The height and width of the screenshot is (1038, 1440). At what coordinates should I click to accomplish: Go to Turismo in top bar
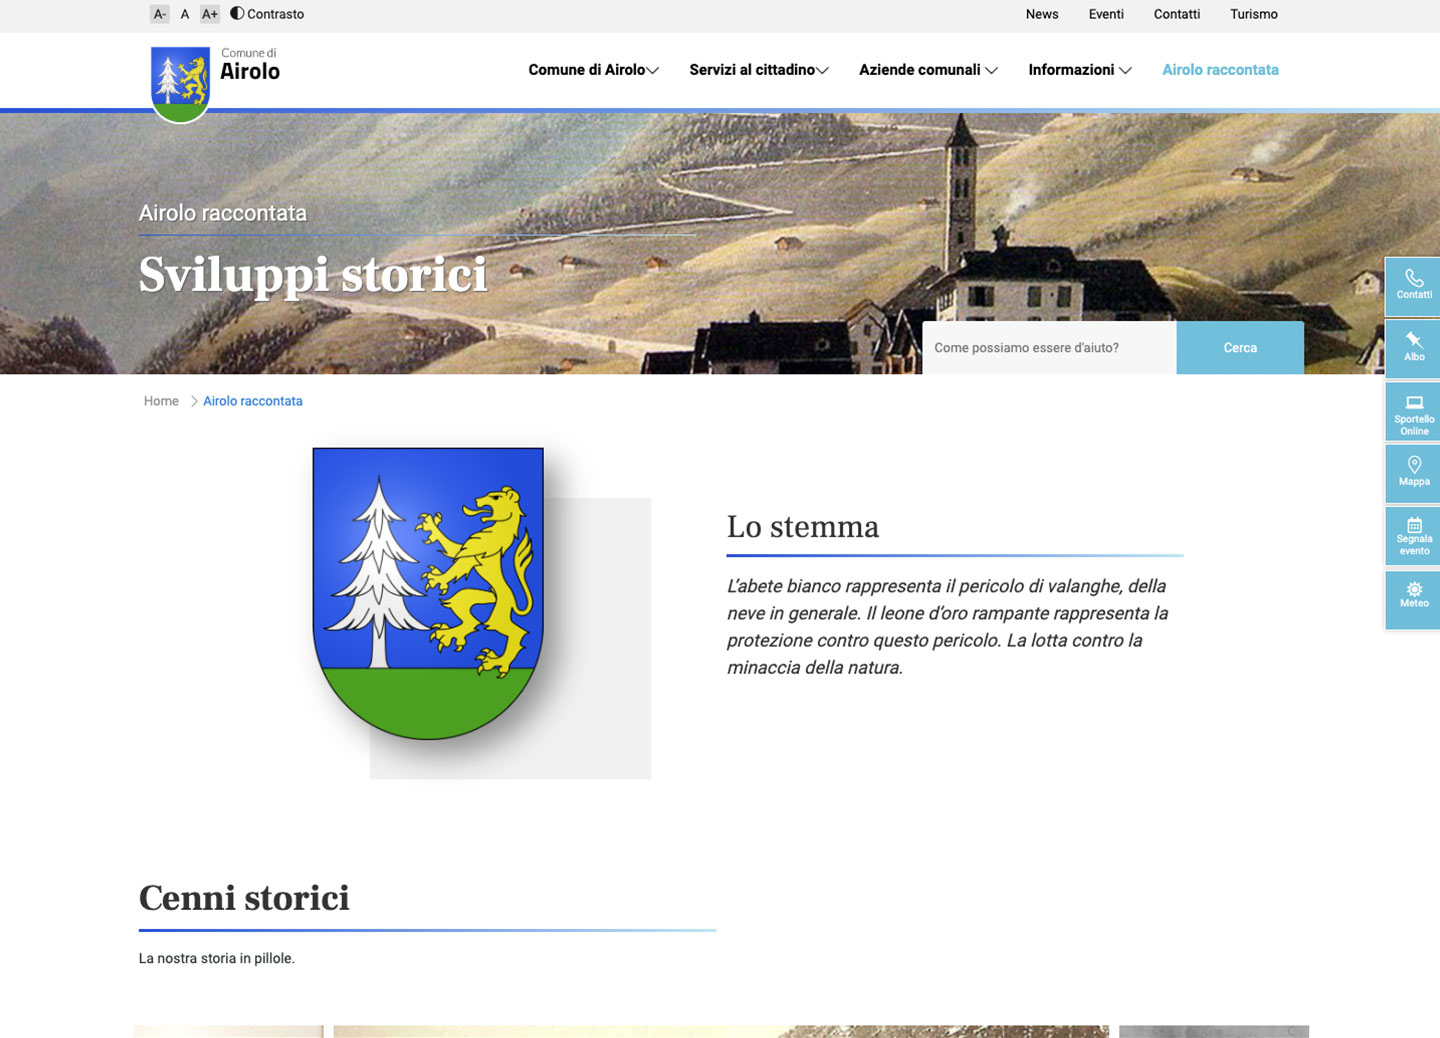pyautogui.click(x=1254, y=14)
